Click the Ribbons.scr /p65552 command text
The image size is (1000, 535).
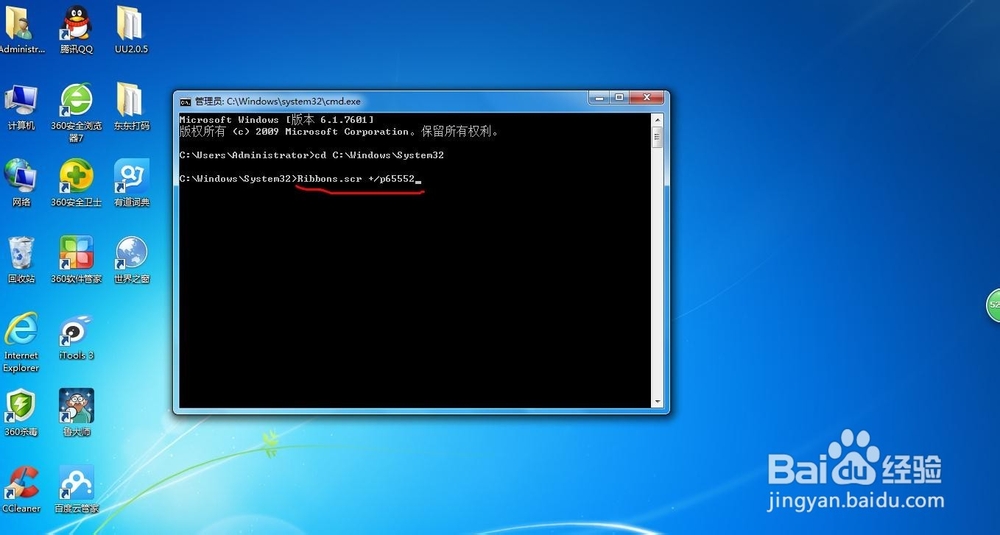[x=356, y=179]
